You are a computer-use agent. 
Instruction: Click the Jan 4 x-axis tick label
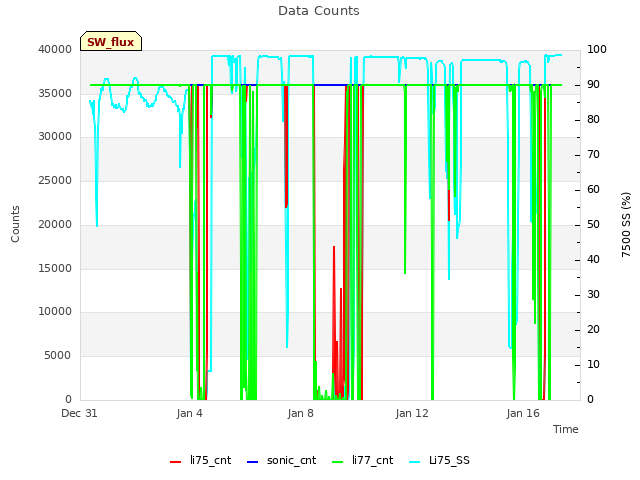pyautogui.click(x=189, y=413)
